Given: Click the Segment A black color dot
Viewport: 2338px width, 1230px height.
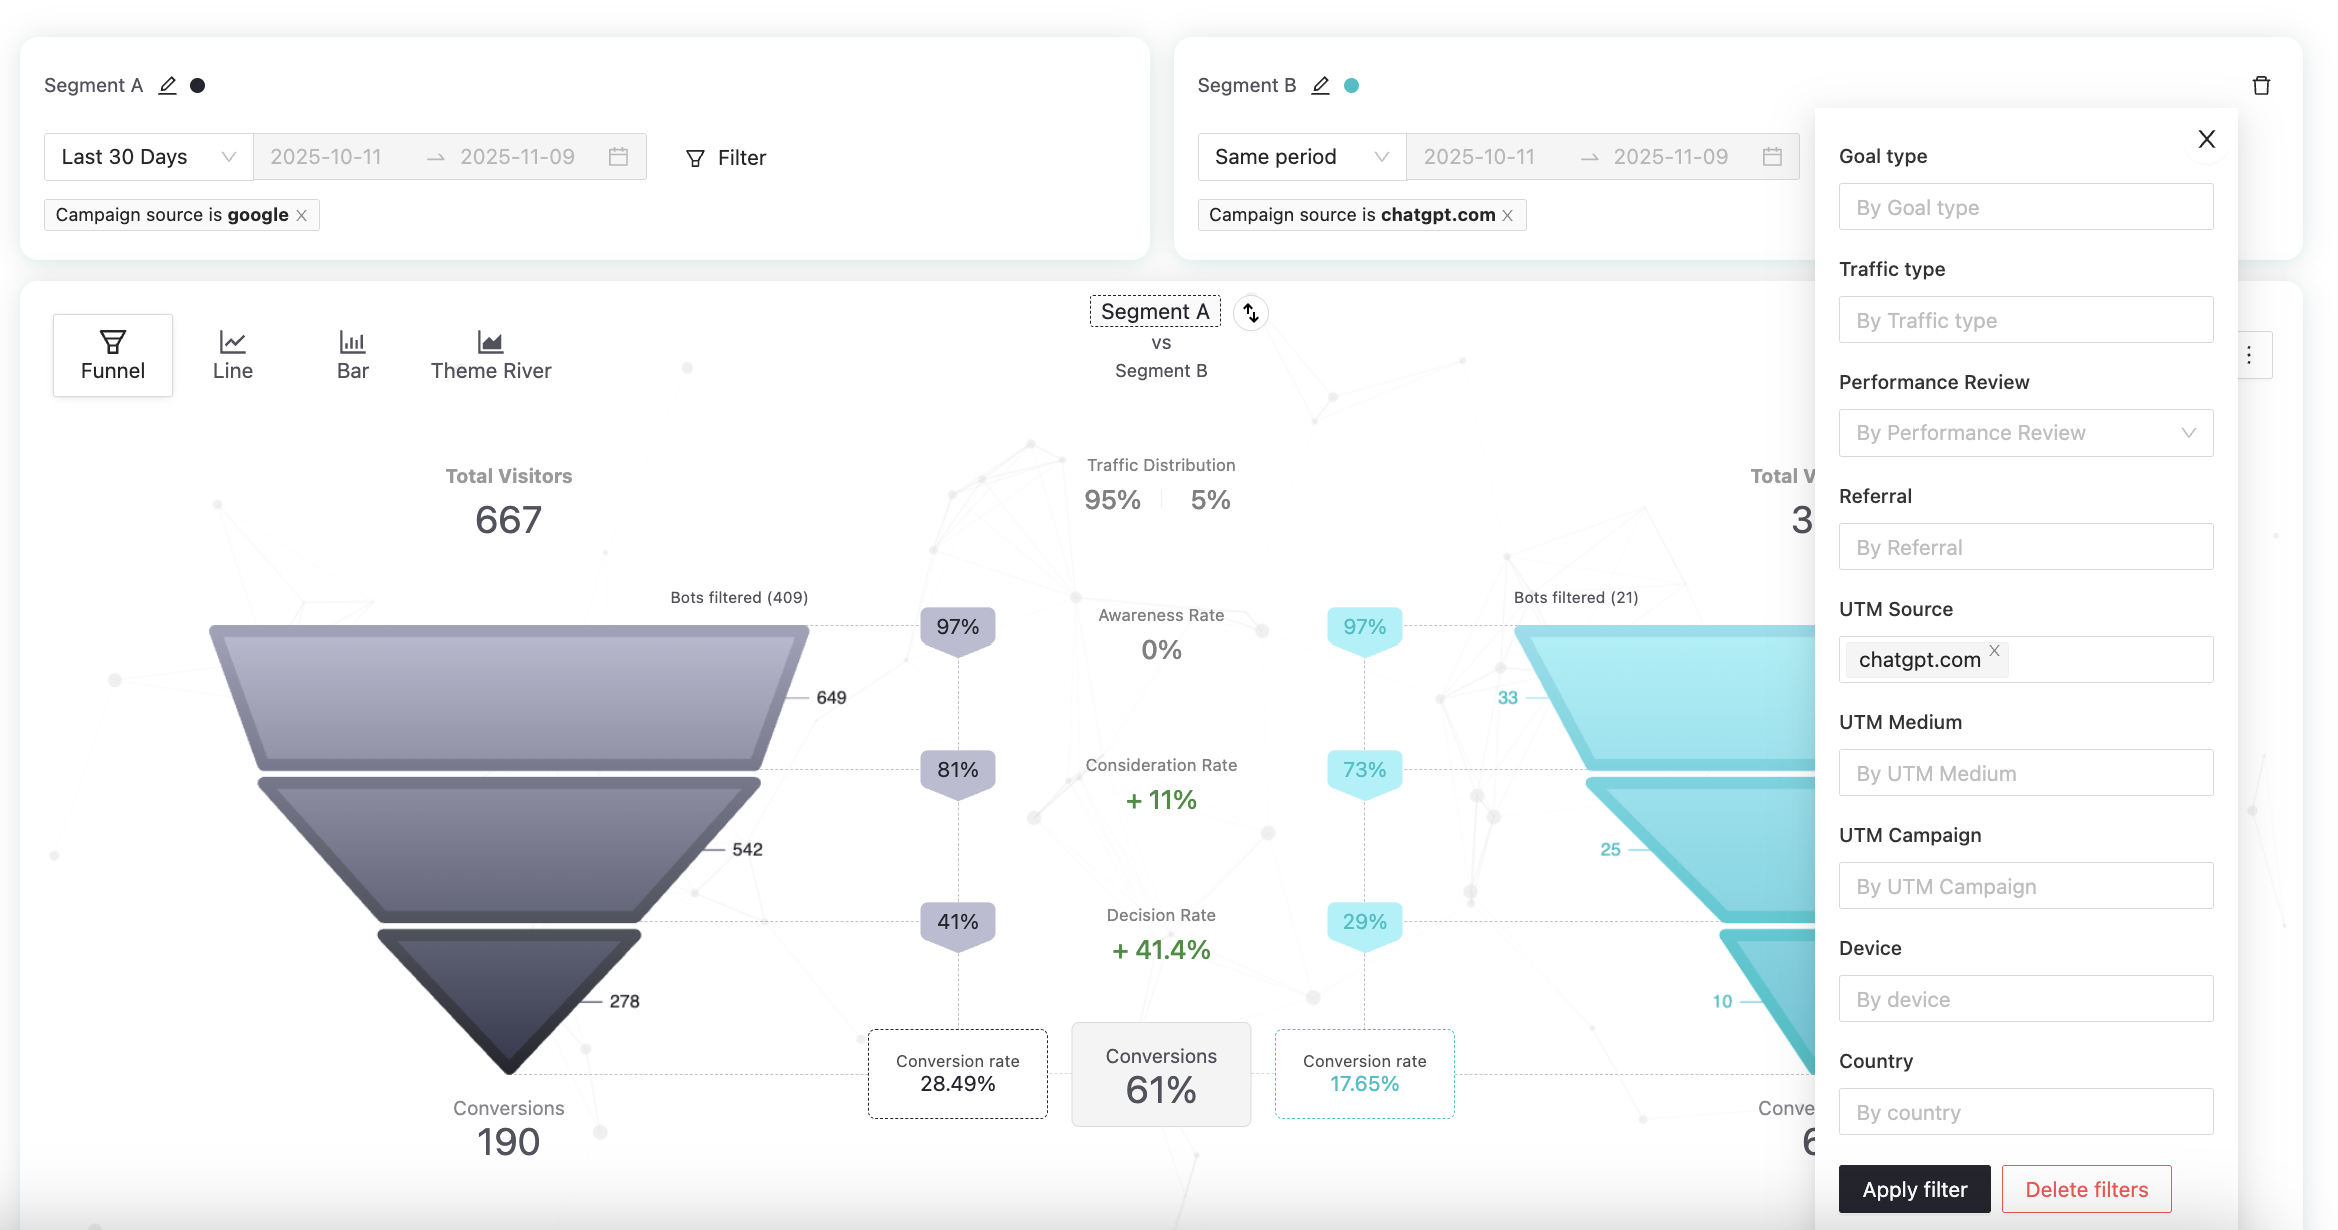Looking at the screenshot, I should (x=198, y=86).
